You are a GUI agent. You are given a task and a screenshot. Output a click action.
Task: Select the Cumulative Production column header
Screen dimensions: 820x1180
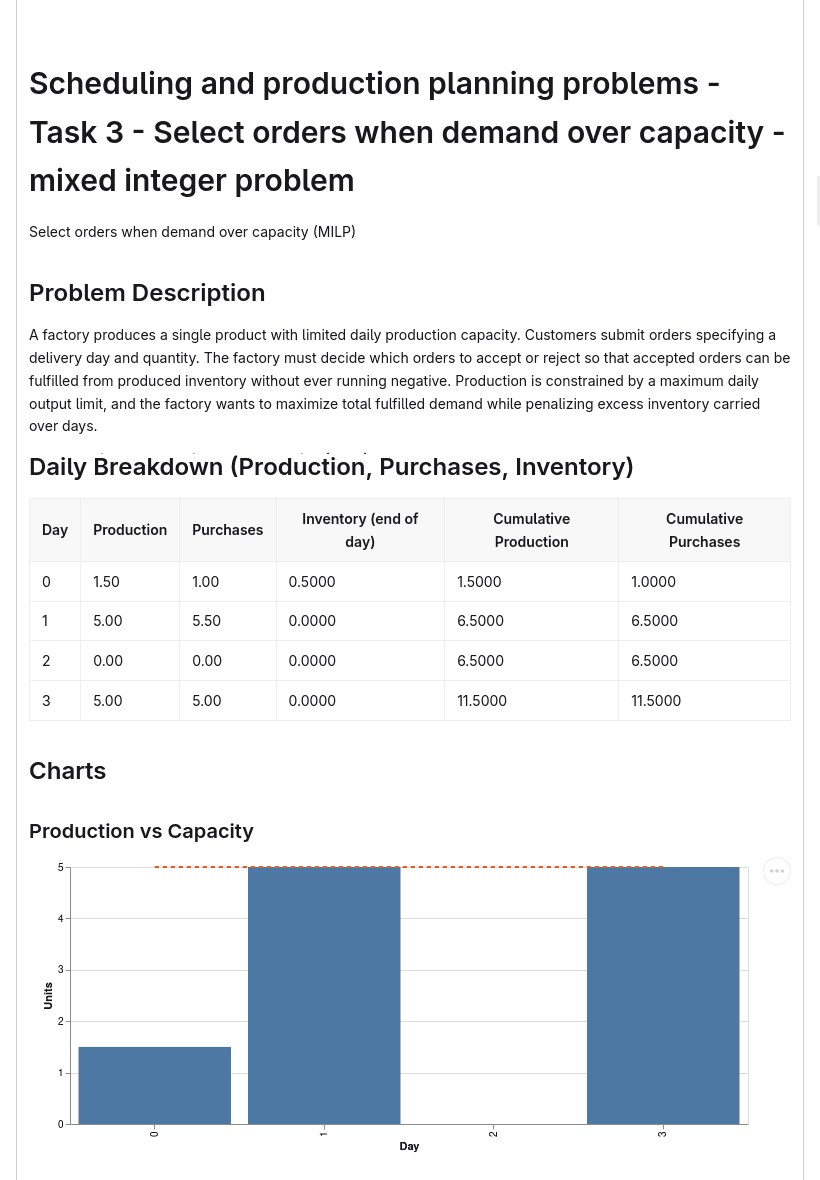click(531, 530)
